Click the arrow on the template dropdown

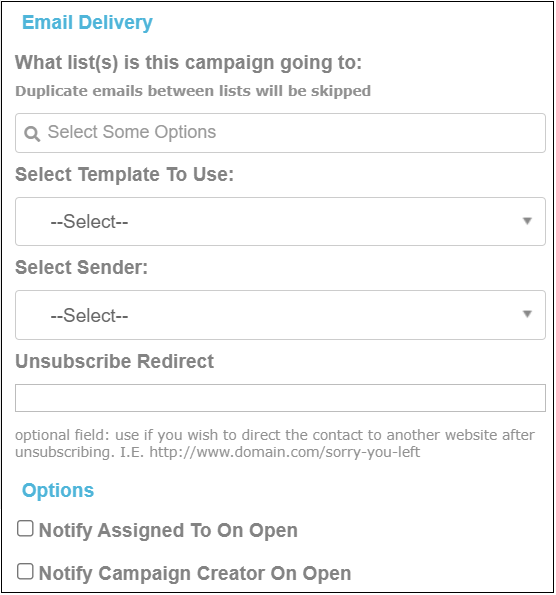[527, 221]
